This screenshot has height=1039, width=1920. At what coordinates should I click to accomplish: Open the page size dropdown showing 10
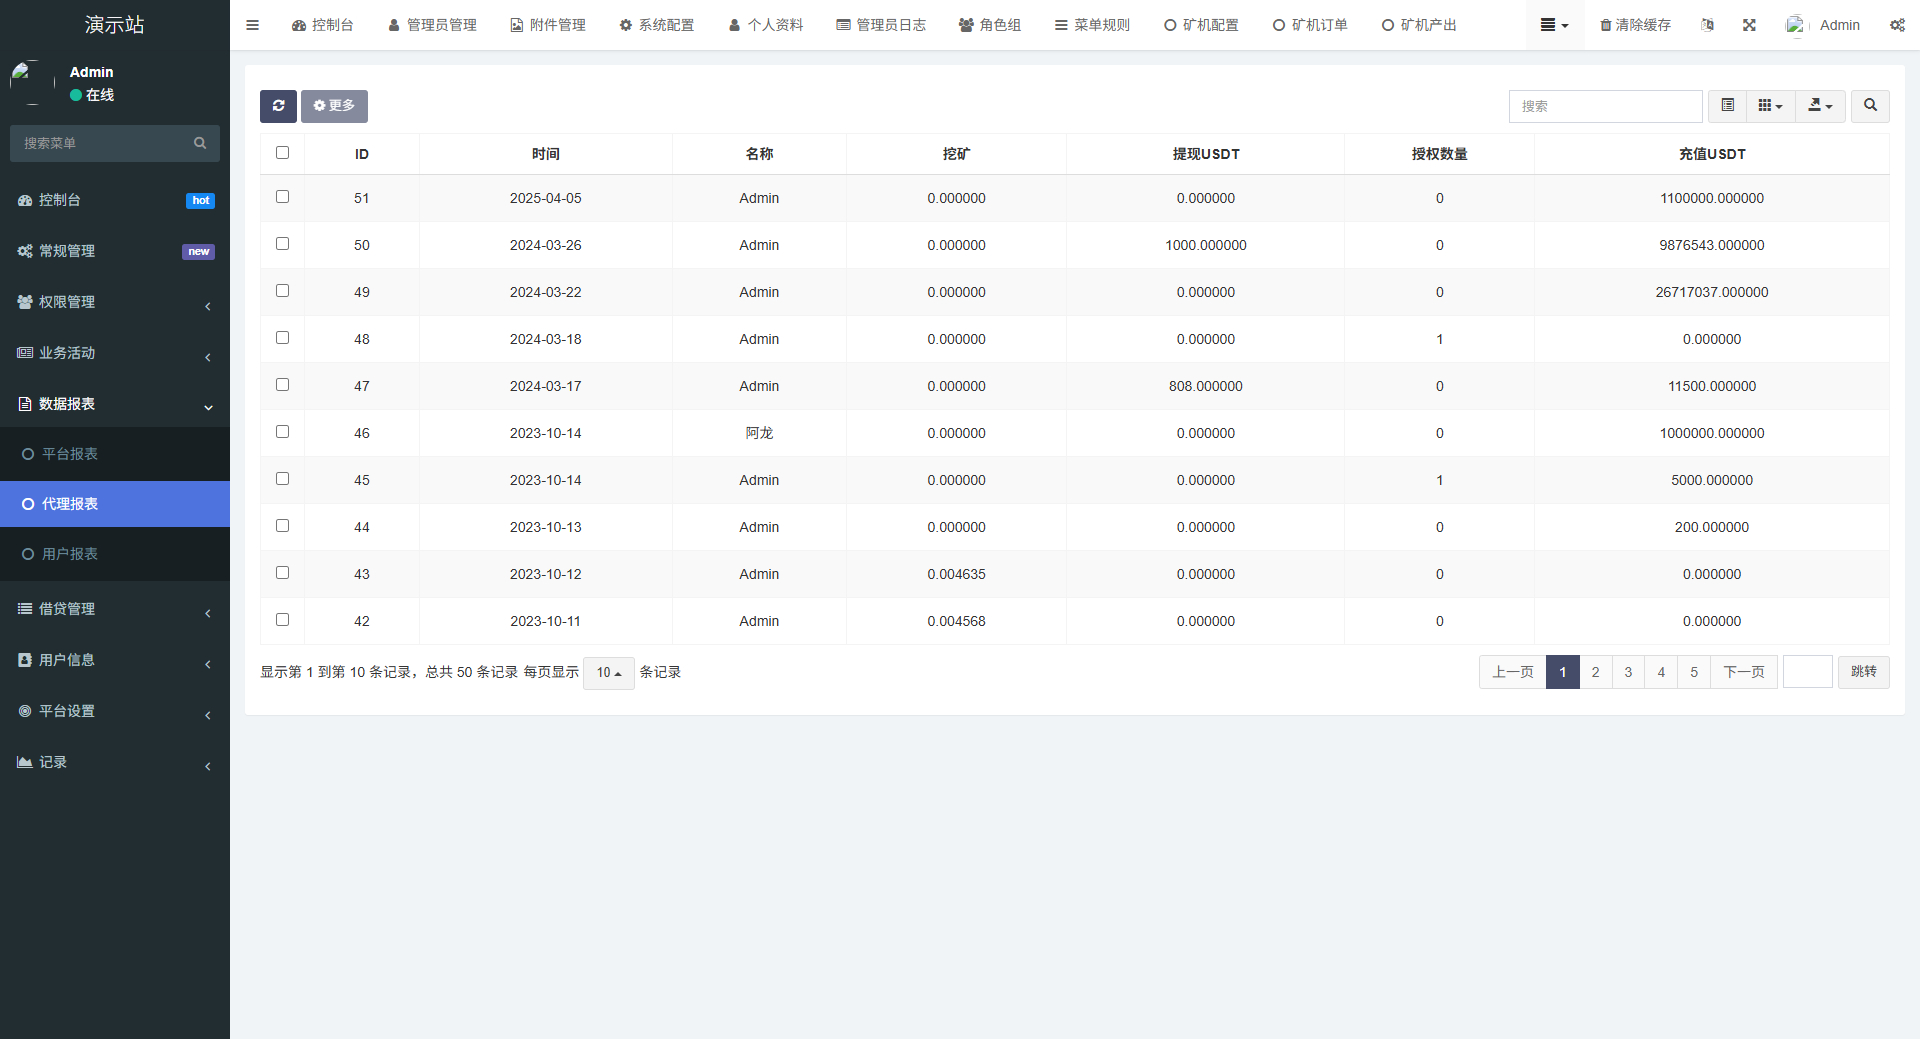608,673
